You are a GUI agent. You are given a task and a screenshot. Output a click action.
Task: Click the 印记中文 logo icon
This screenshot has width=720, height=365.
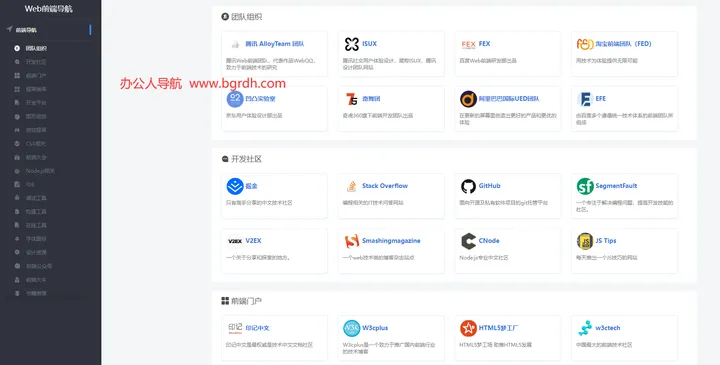pos(235,328)
